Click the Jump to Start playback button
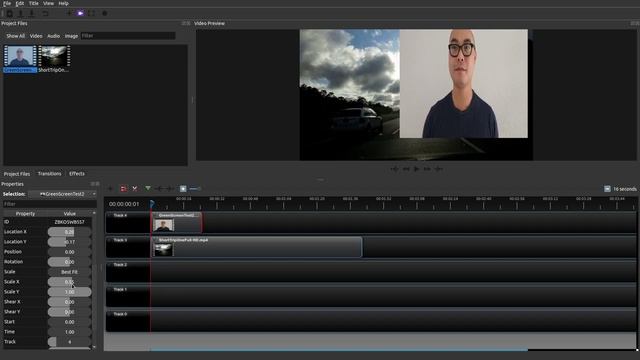The height and width of the screenshot is (360, 640). (x=394, y=169)
